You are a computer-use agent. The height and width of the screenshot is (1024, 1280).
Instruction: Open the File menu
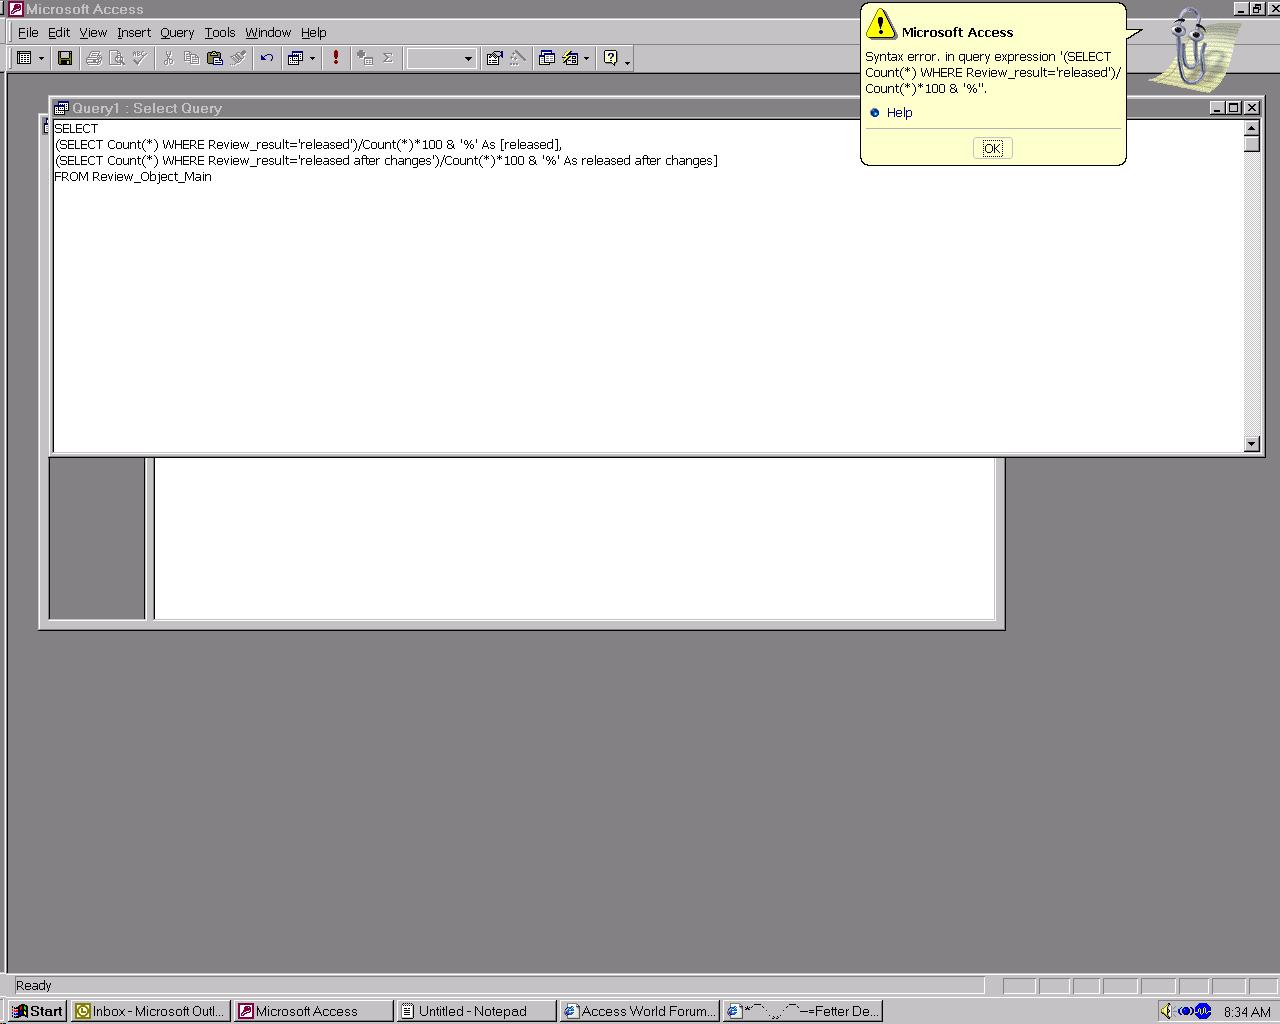28,32
